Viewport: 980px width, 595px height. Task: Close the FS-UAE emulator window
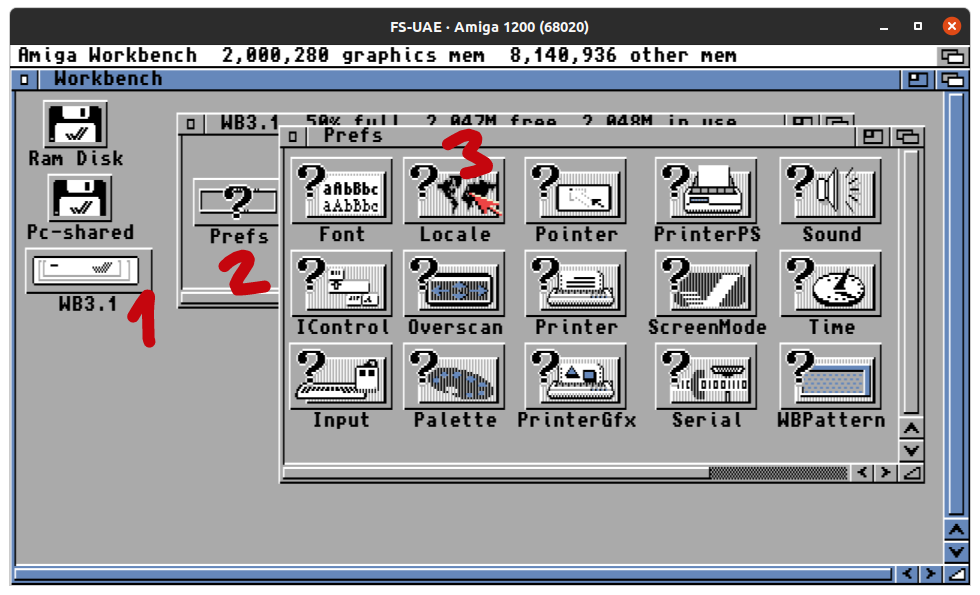pyautogui.click(x=951, y=26)
